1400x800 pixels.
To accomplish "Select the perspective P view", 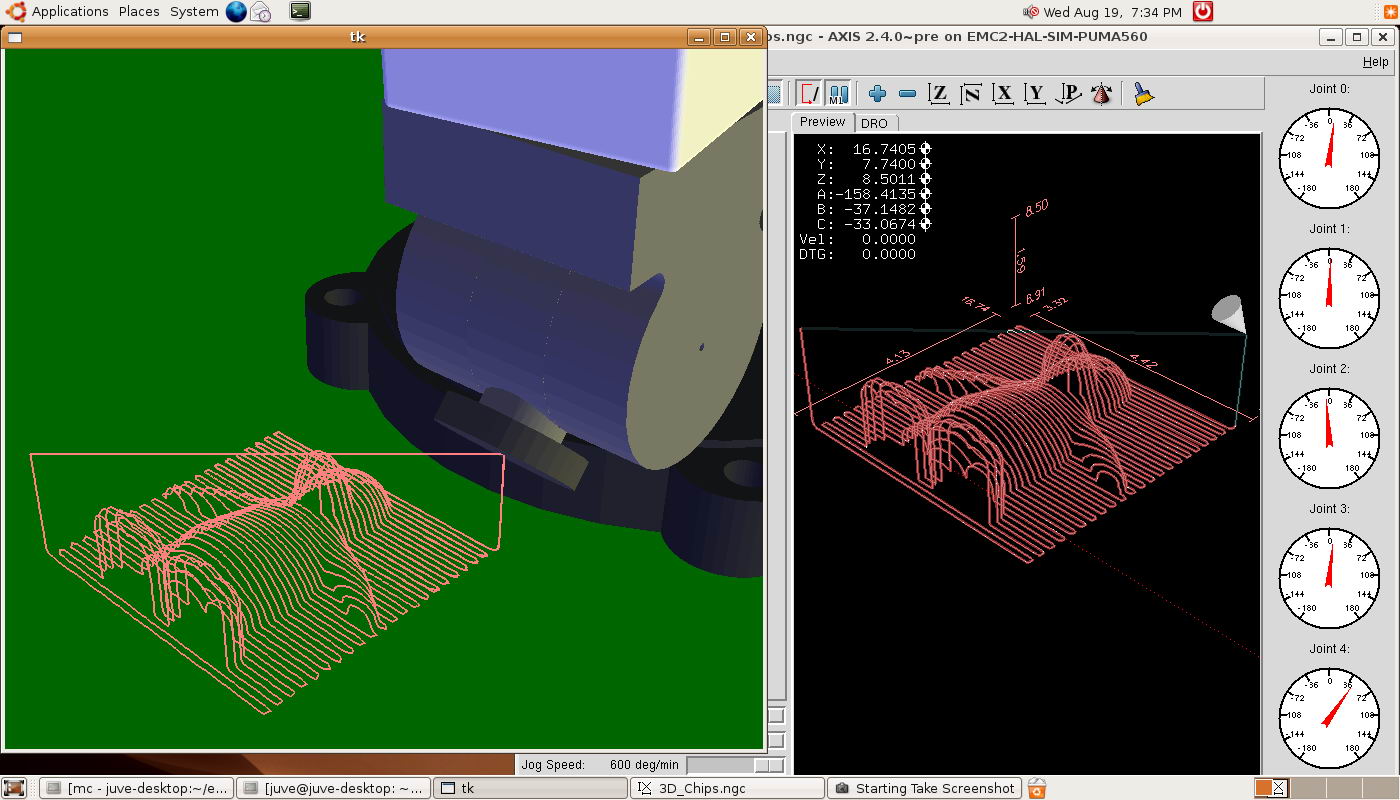I will (1068, 94).
